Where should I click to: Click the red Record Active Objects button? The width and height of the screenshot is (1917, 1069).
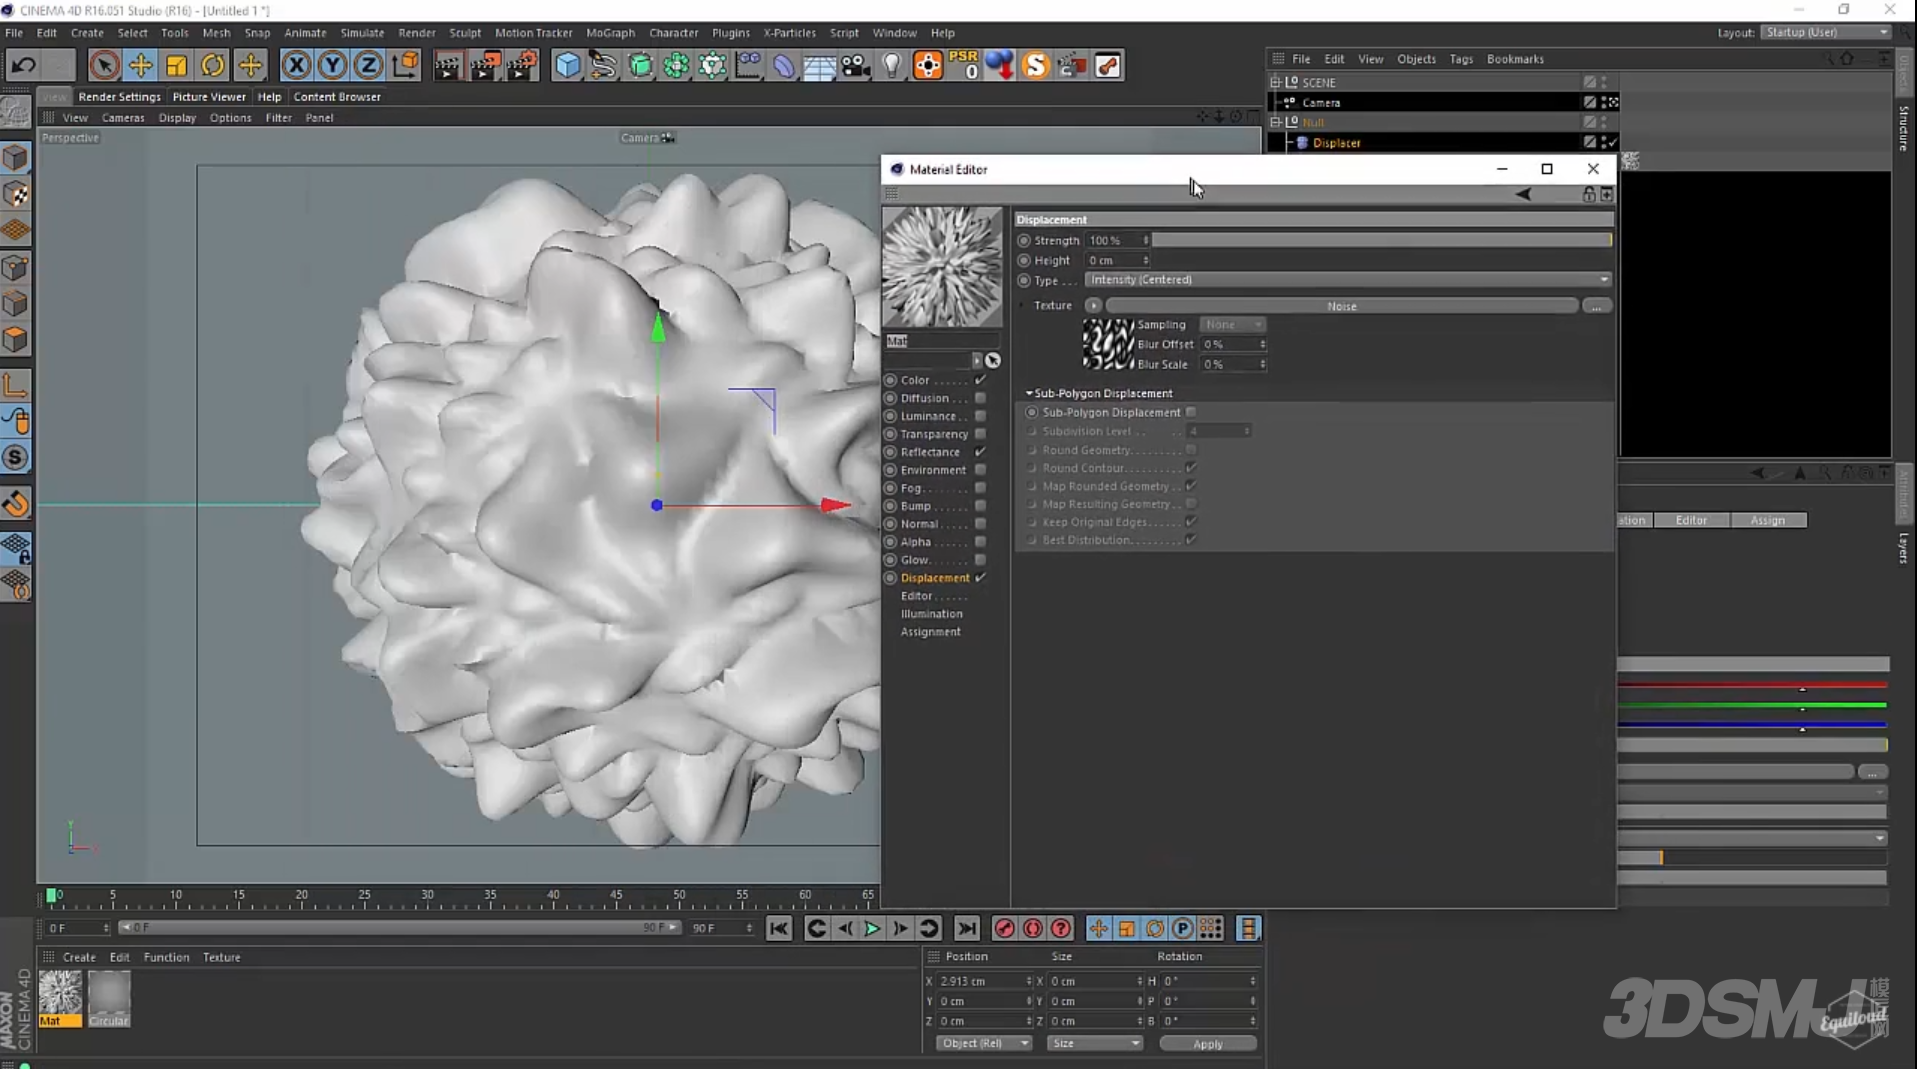tap(1004, 929)
